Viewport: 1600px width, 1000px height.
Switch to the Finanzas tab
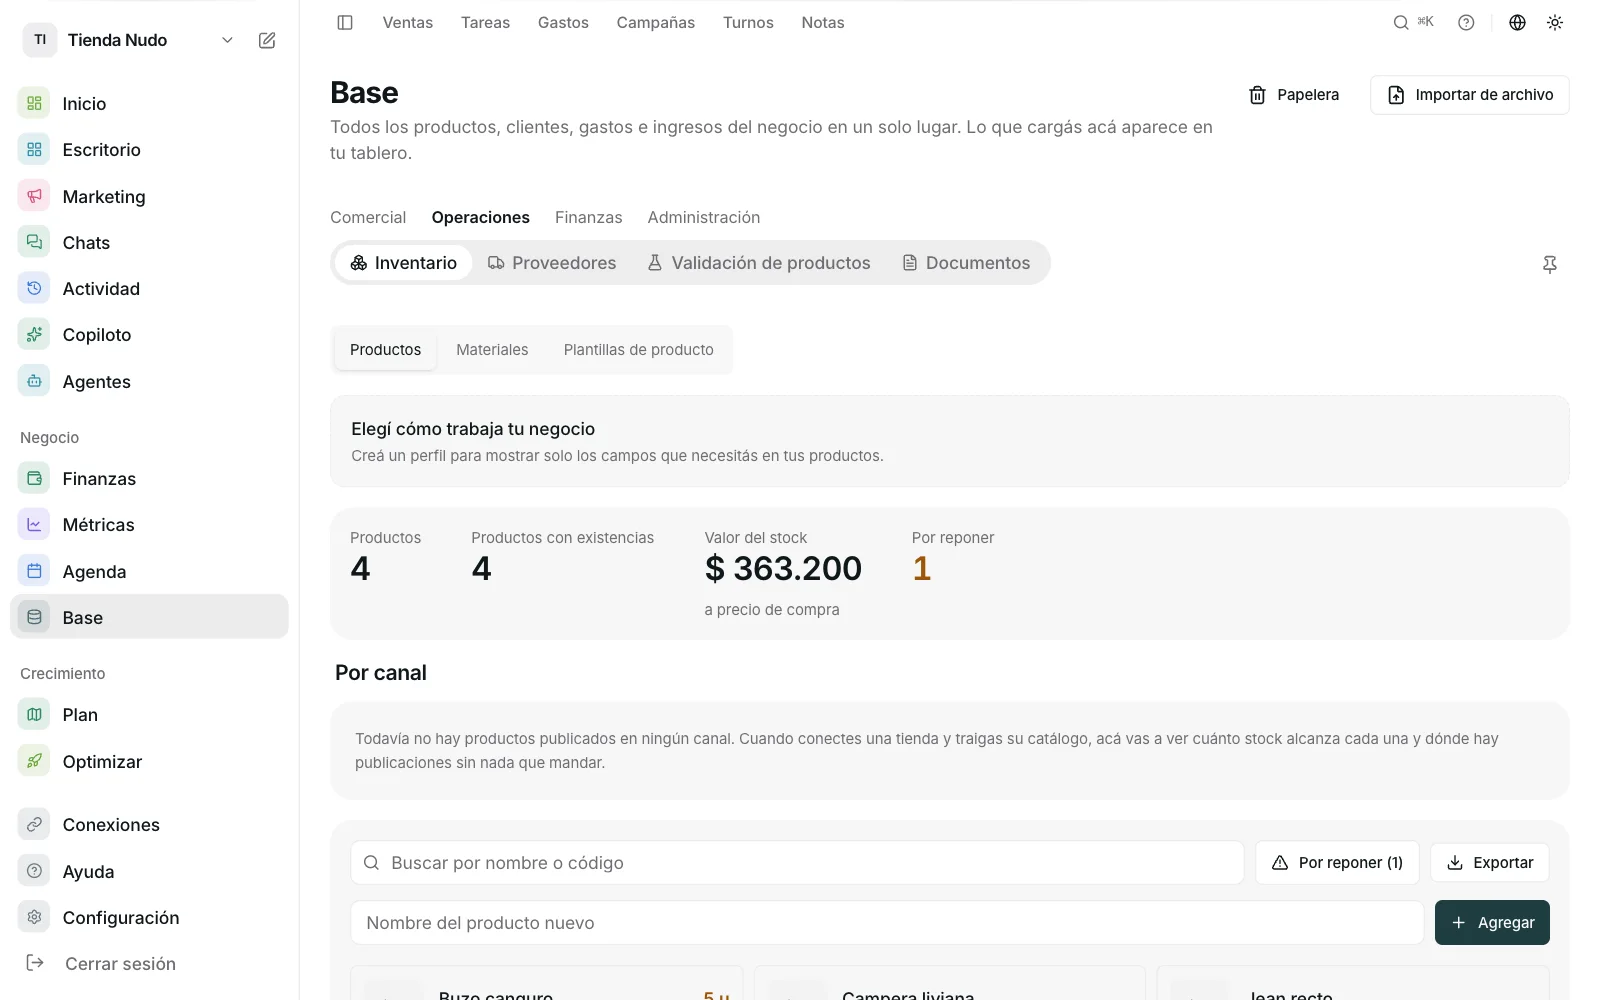588,217
